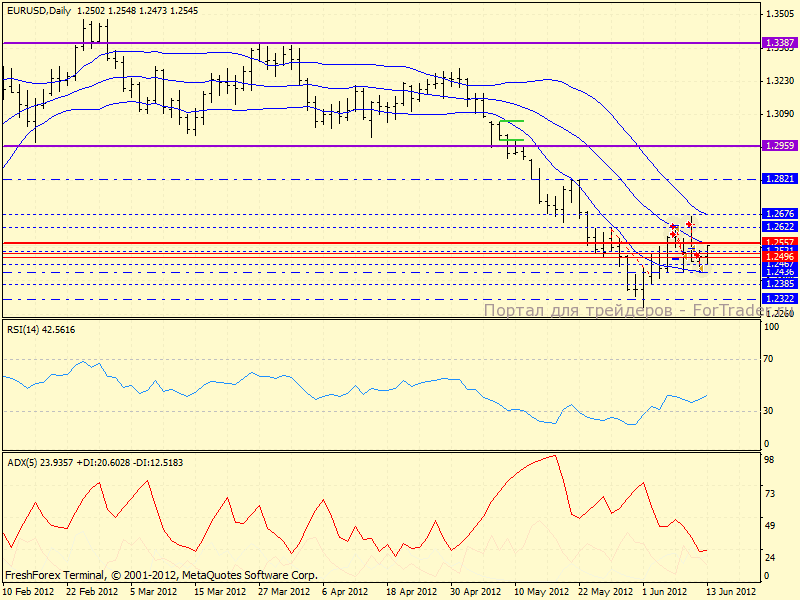Click the FreshForex Terminal copyright text
Image resolution: width=800 pixels, height=600 pixels.
point(161,575)
